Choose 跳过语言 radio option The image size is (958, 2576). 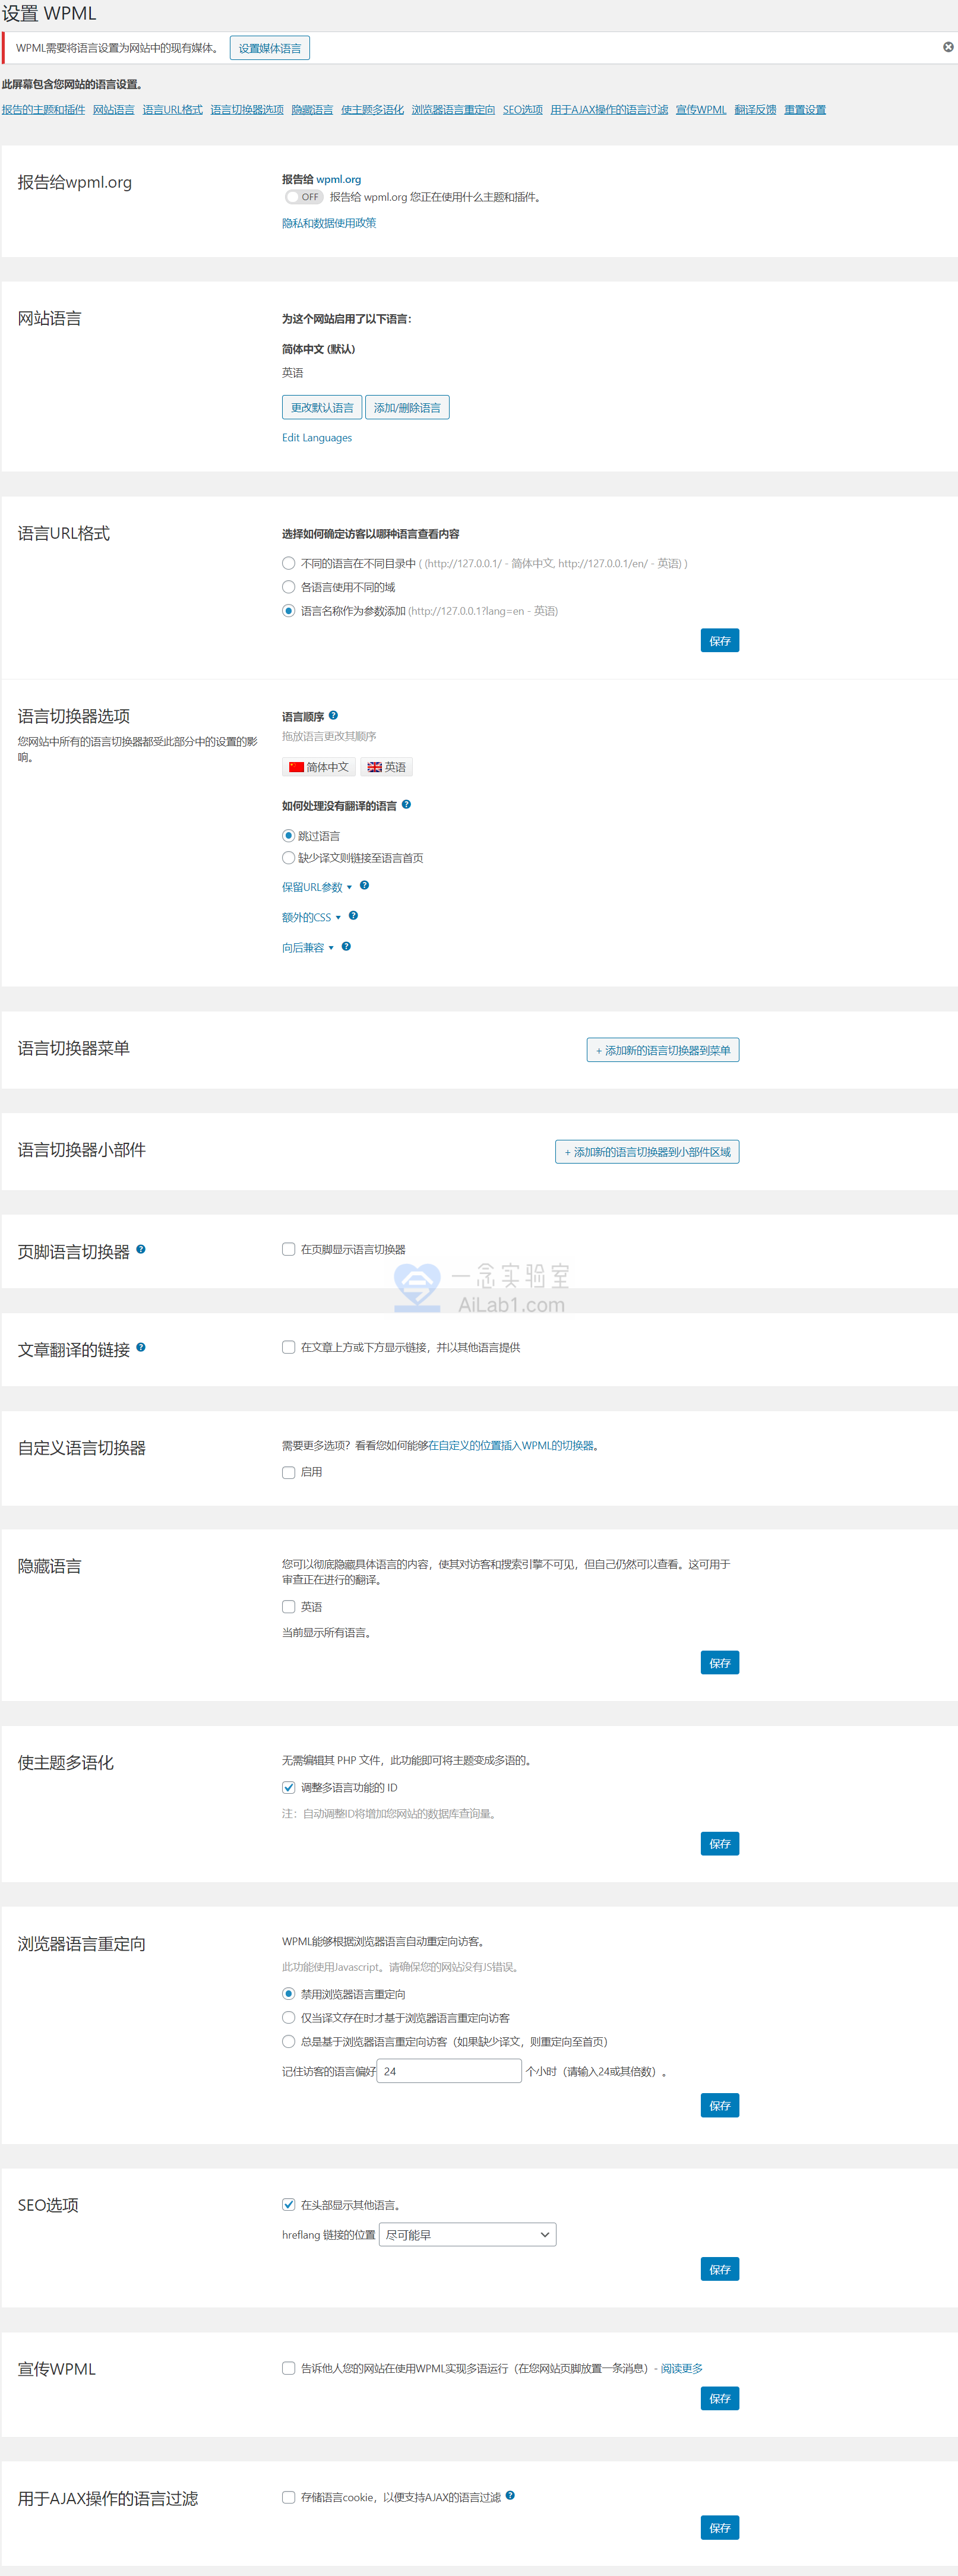(x=289, y=835)
